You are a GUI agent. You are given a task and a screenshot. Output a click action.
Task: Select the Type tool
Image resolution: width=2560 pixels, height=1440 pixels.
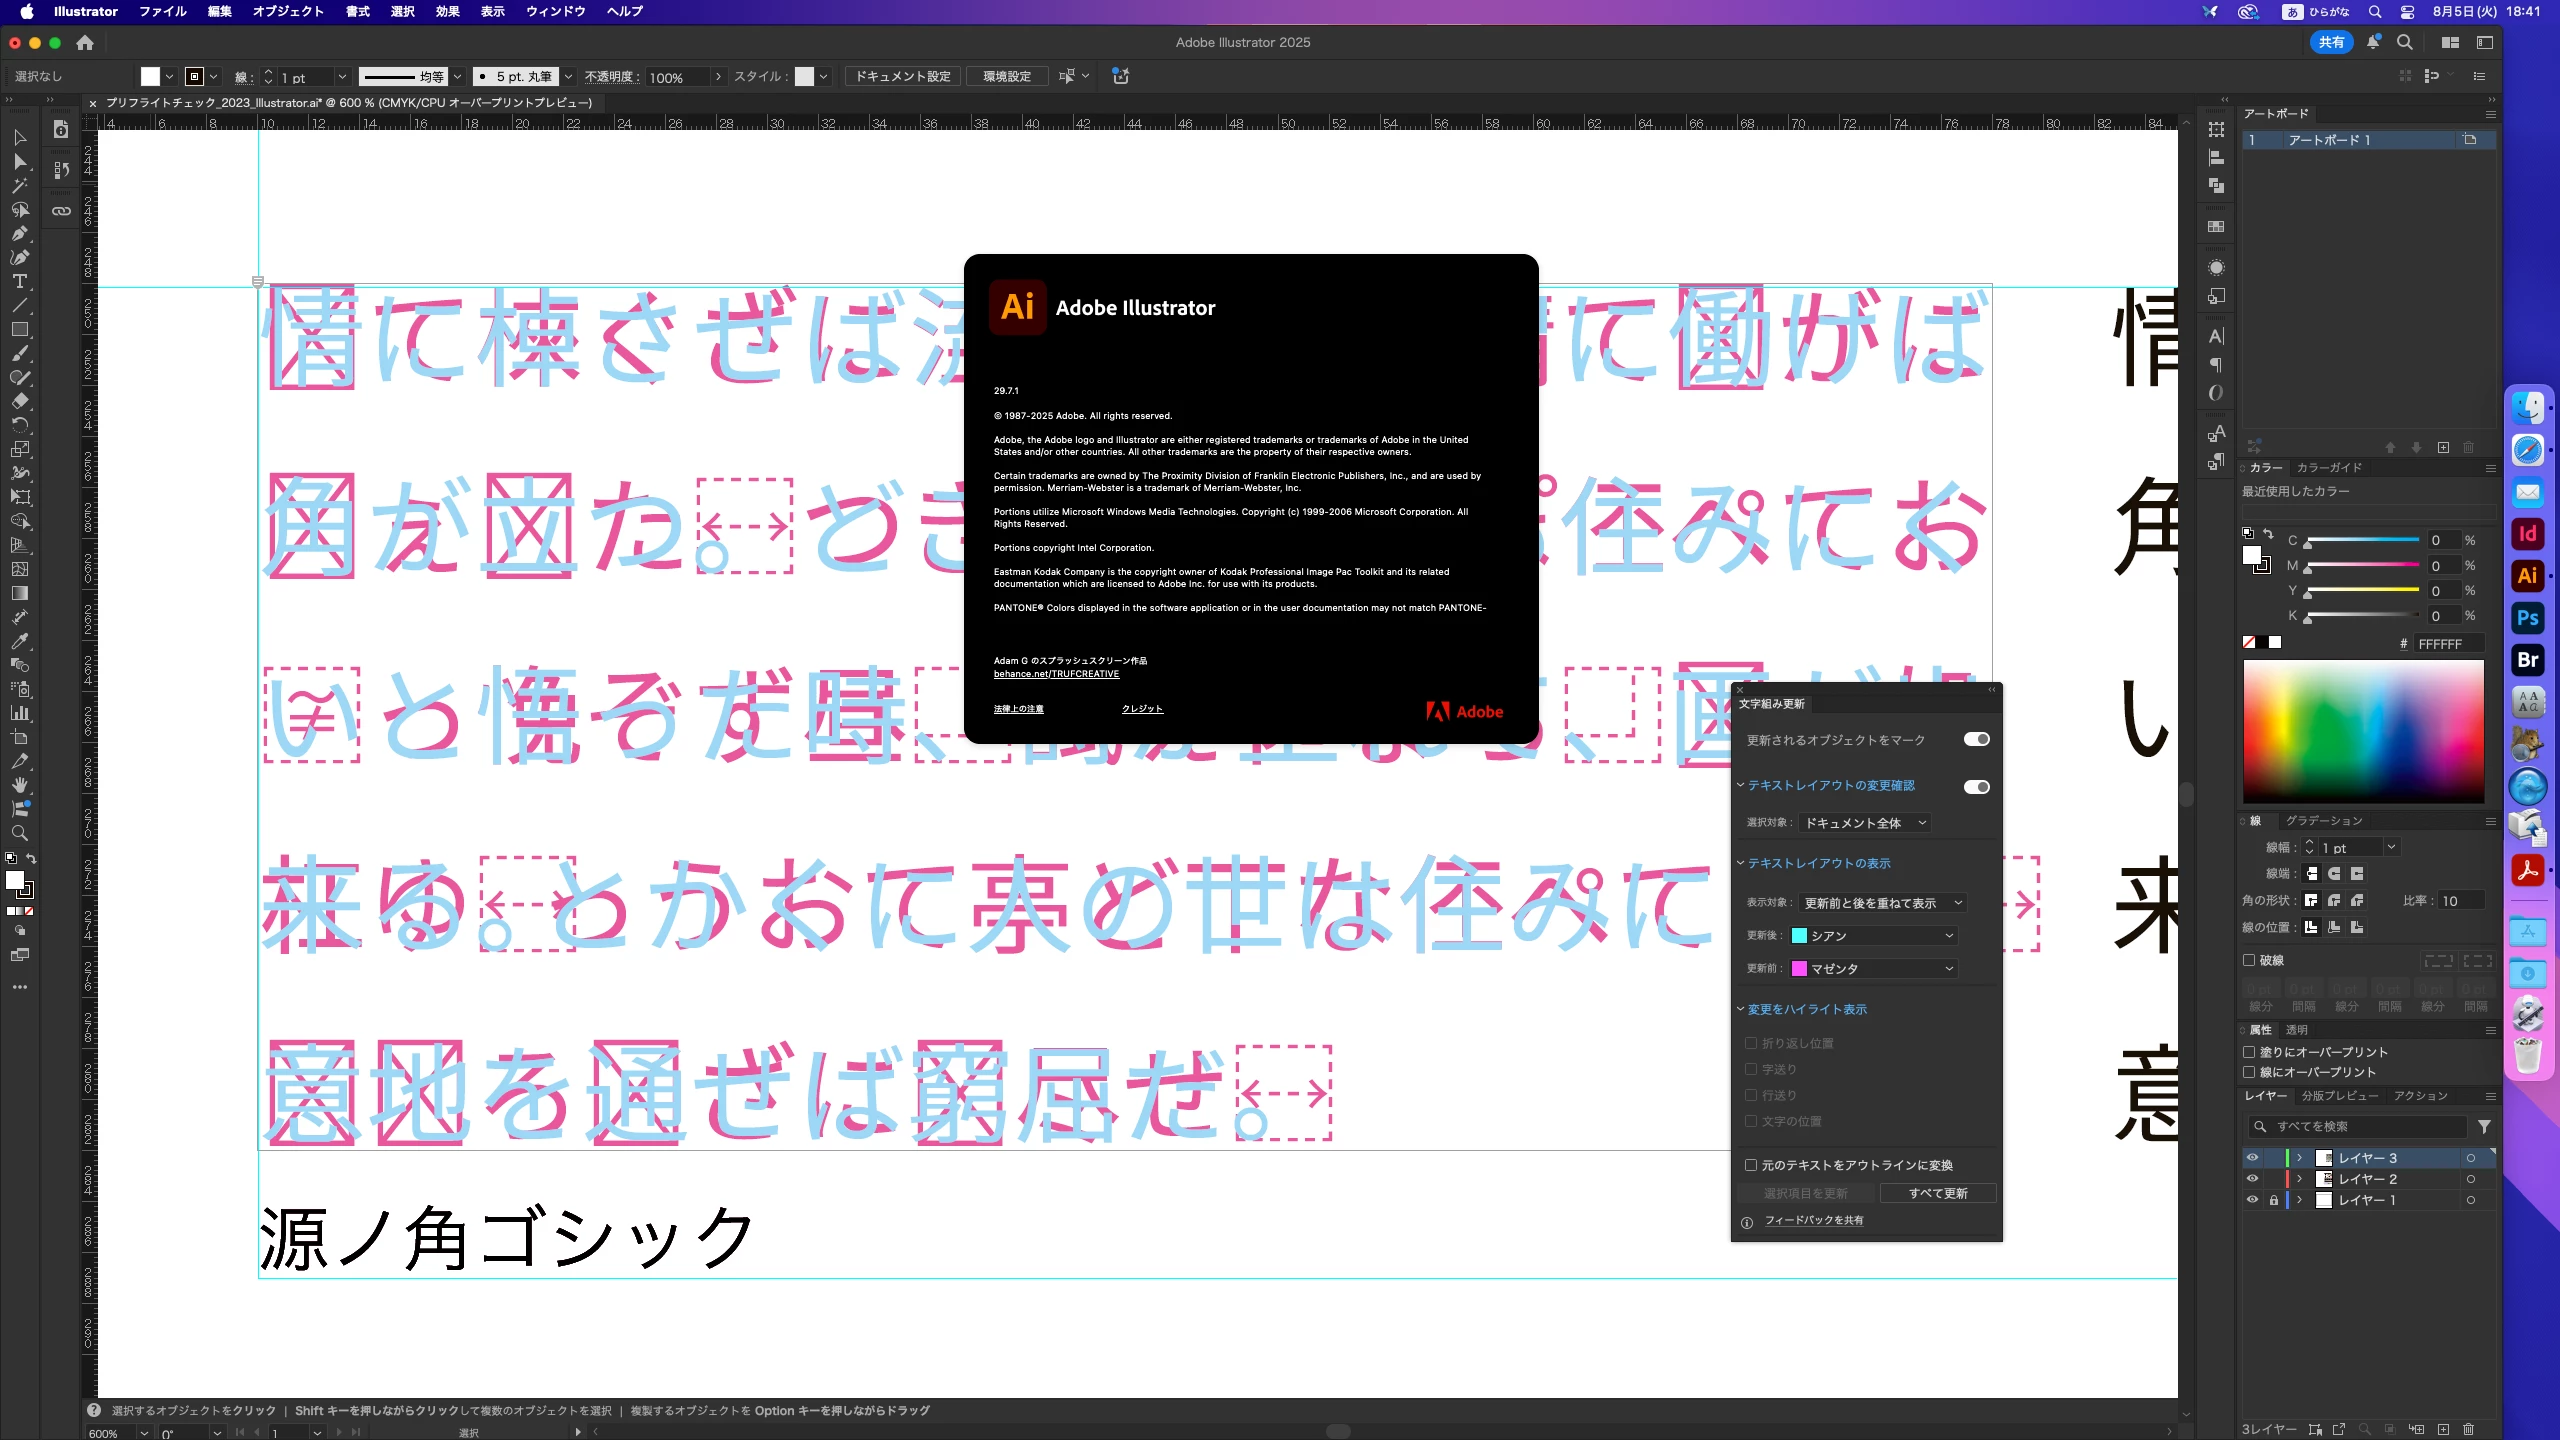pos(19,281)
